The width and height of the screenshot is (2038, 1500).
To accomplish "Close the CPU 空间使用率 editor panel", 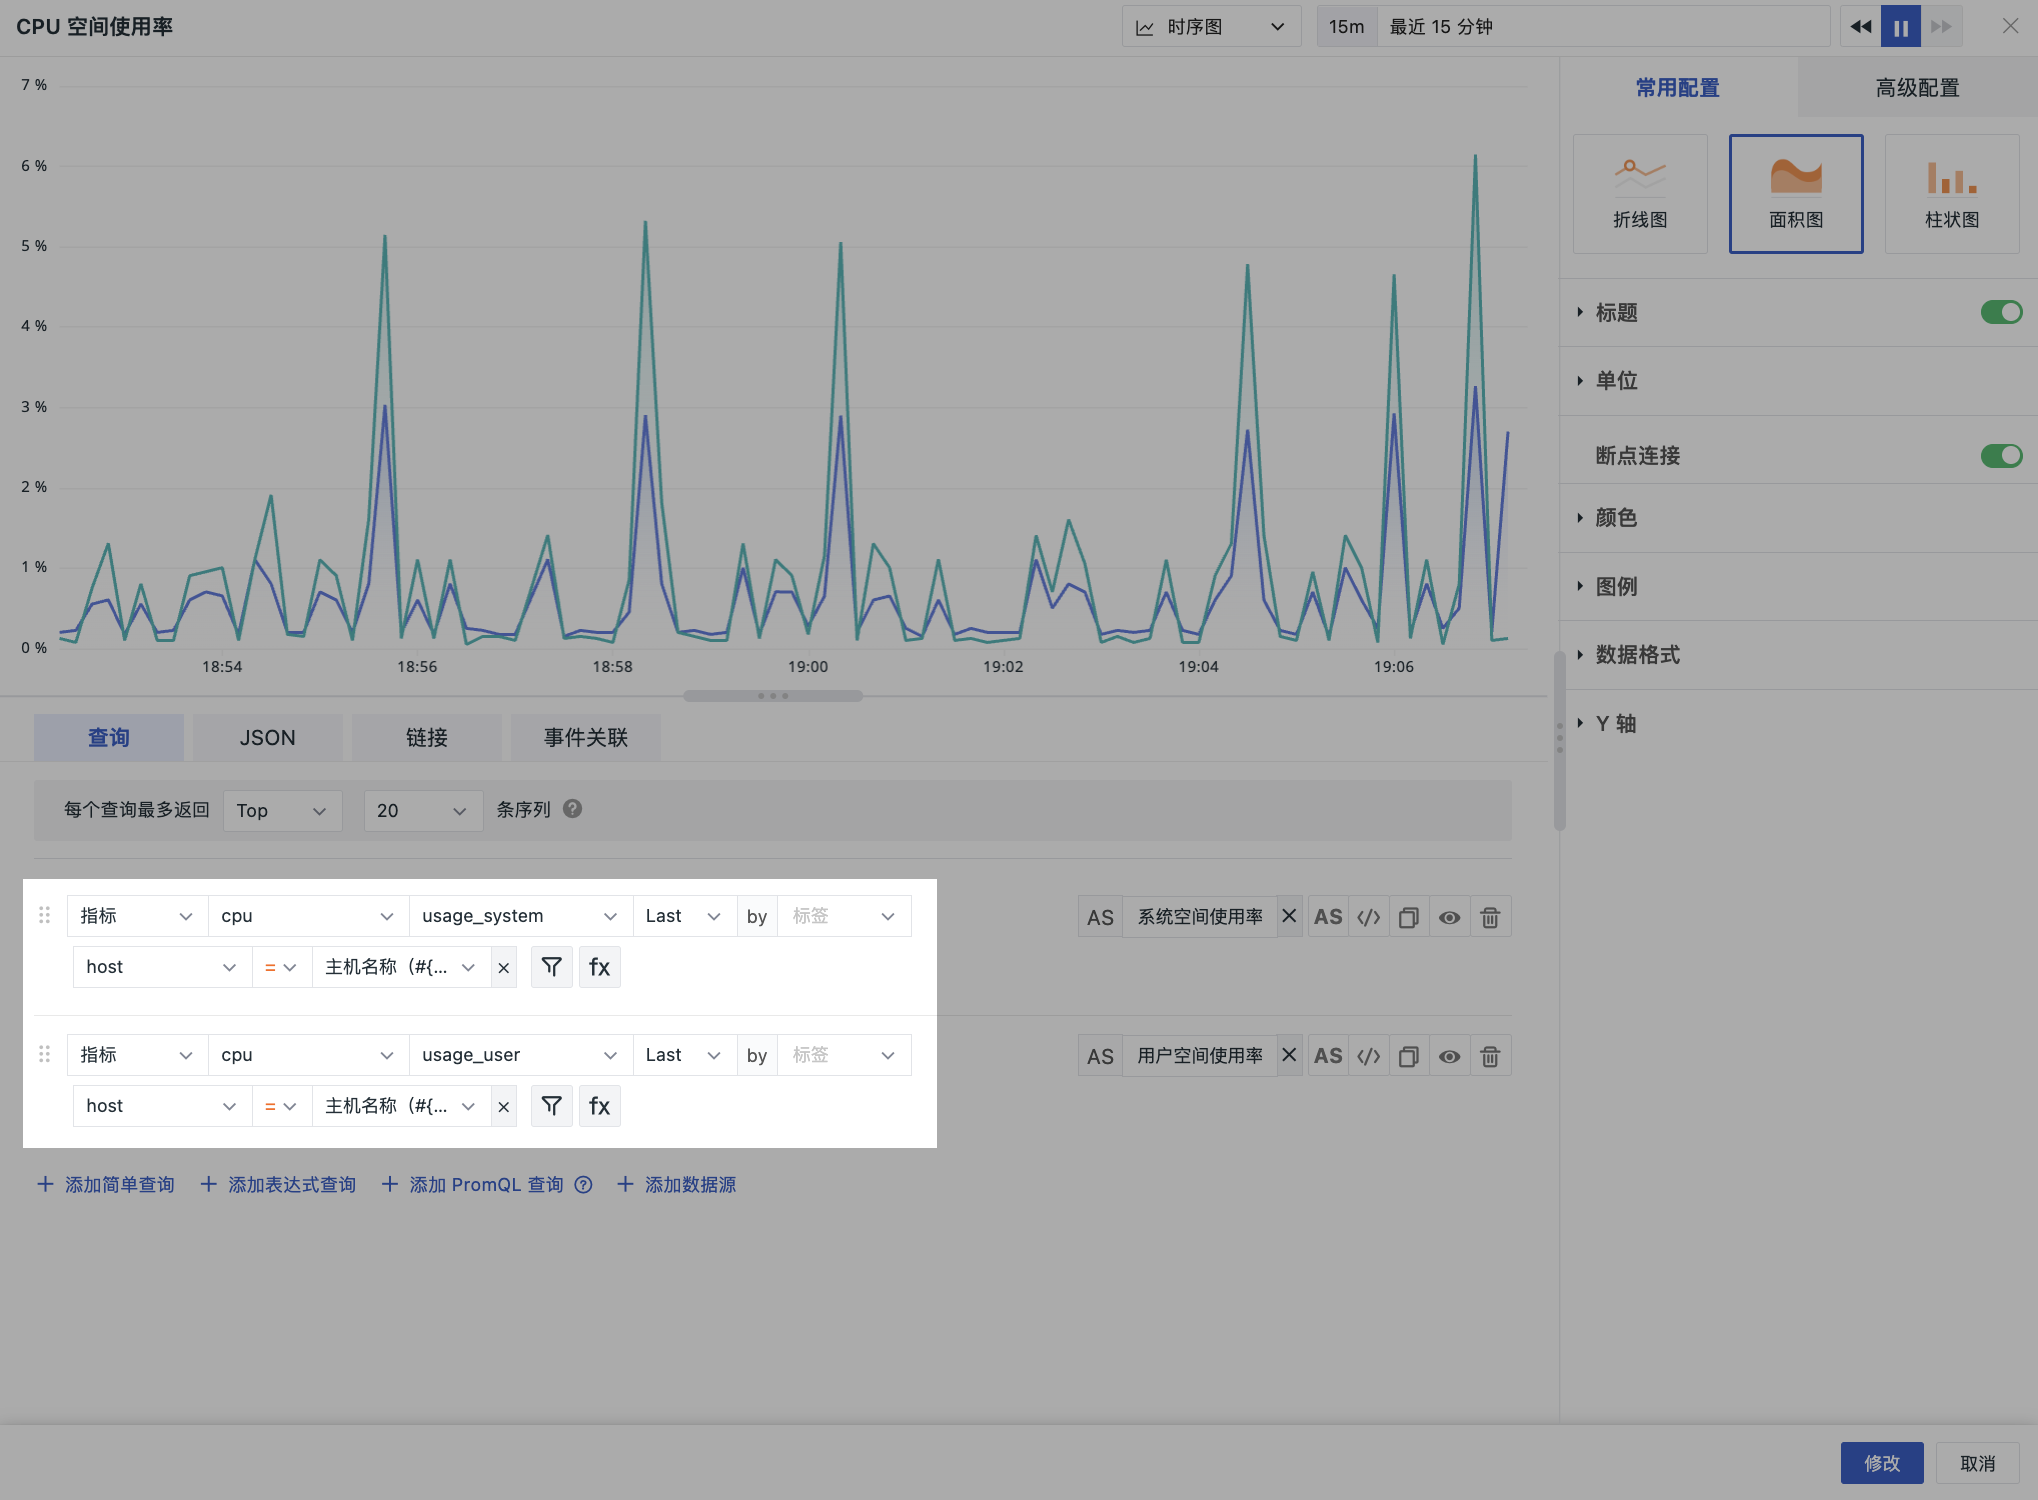I will 2010,26.
